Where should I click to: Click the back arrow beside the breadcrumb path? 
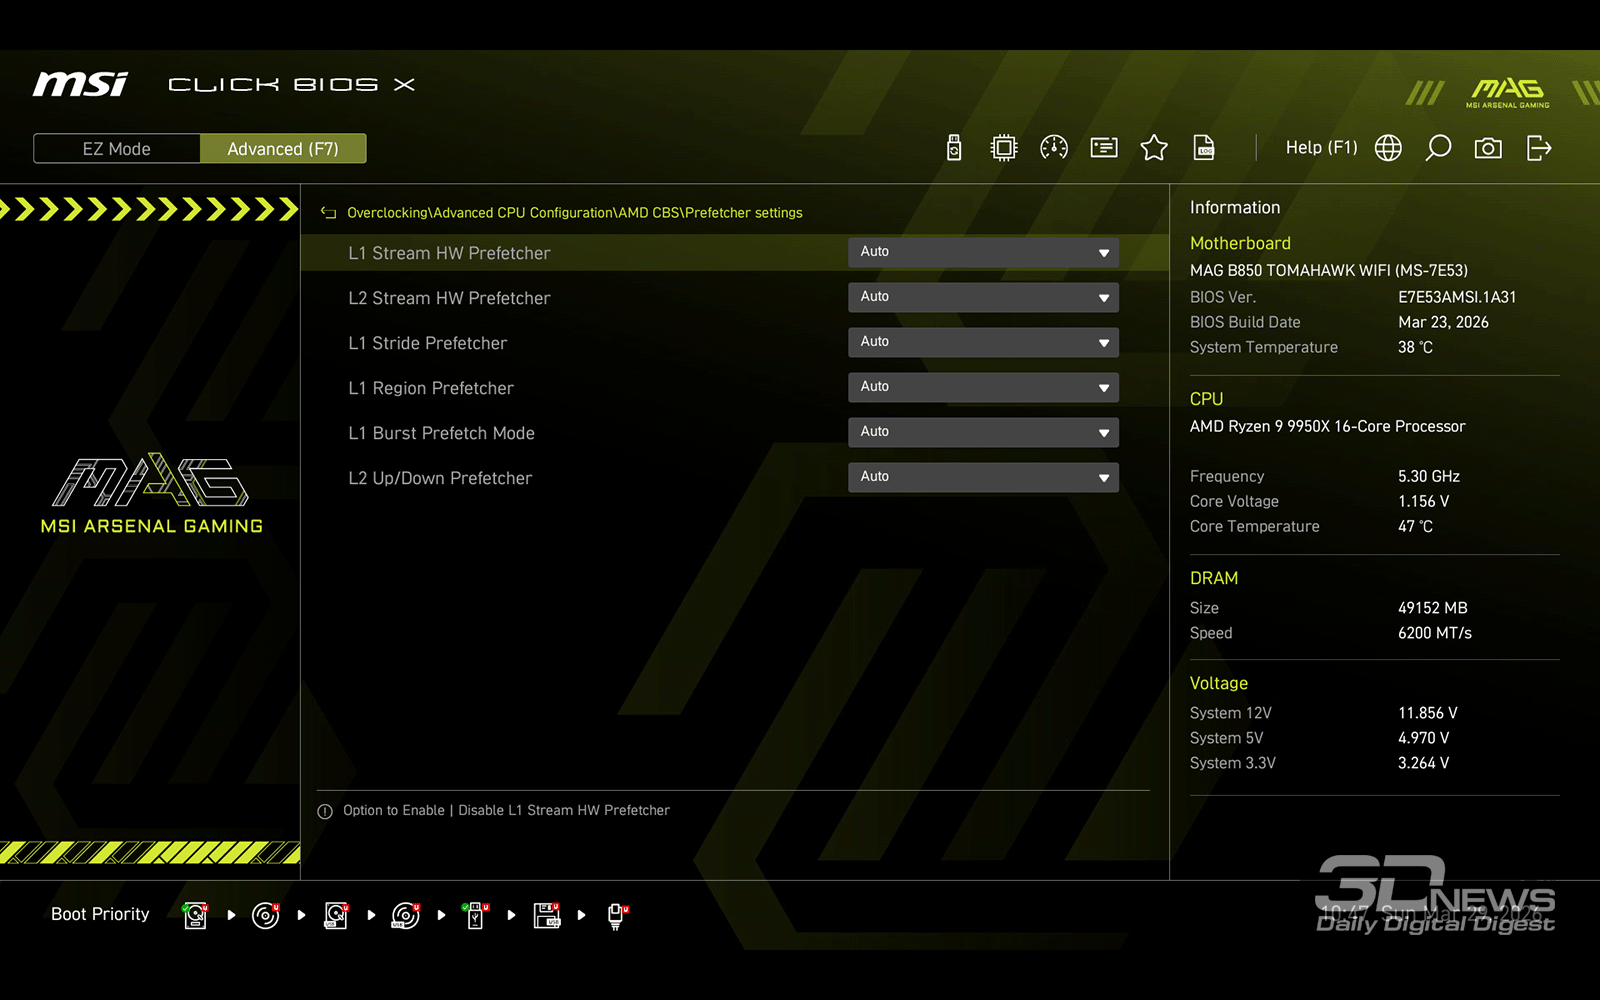click(328, 213)
